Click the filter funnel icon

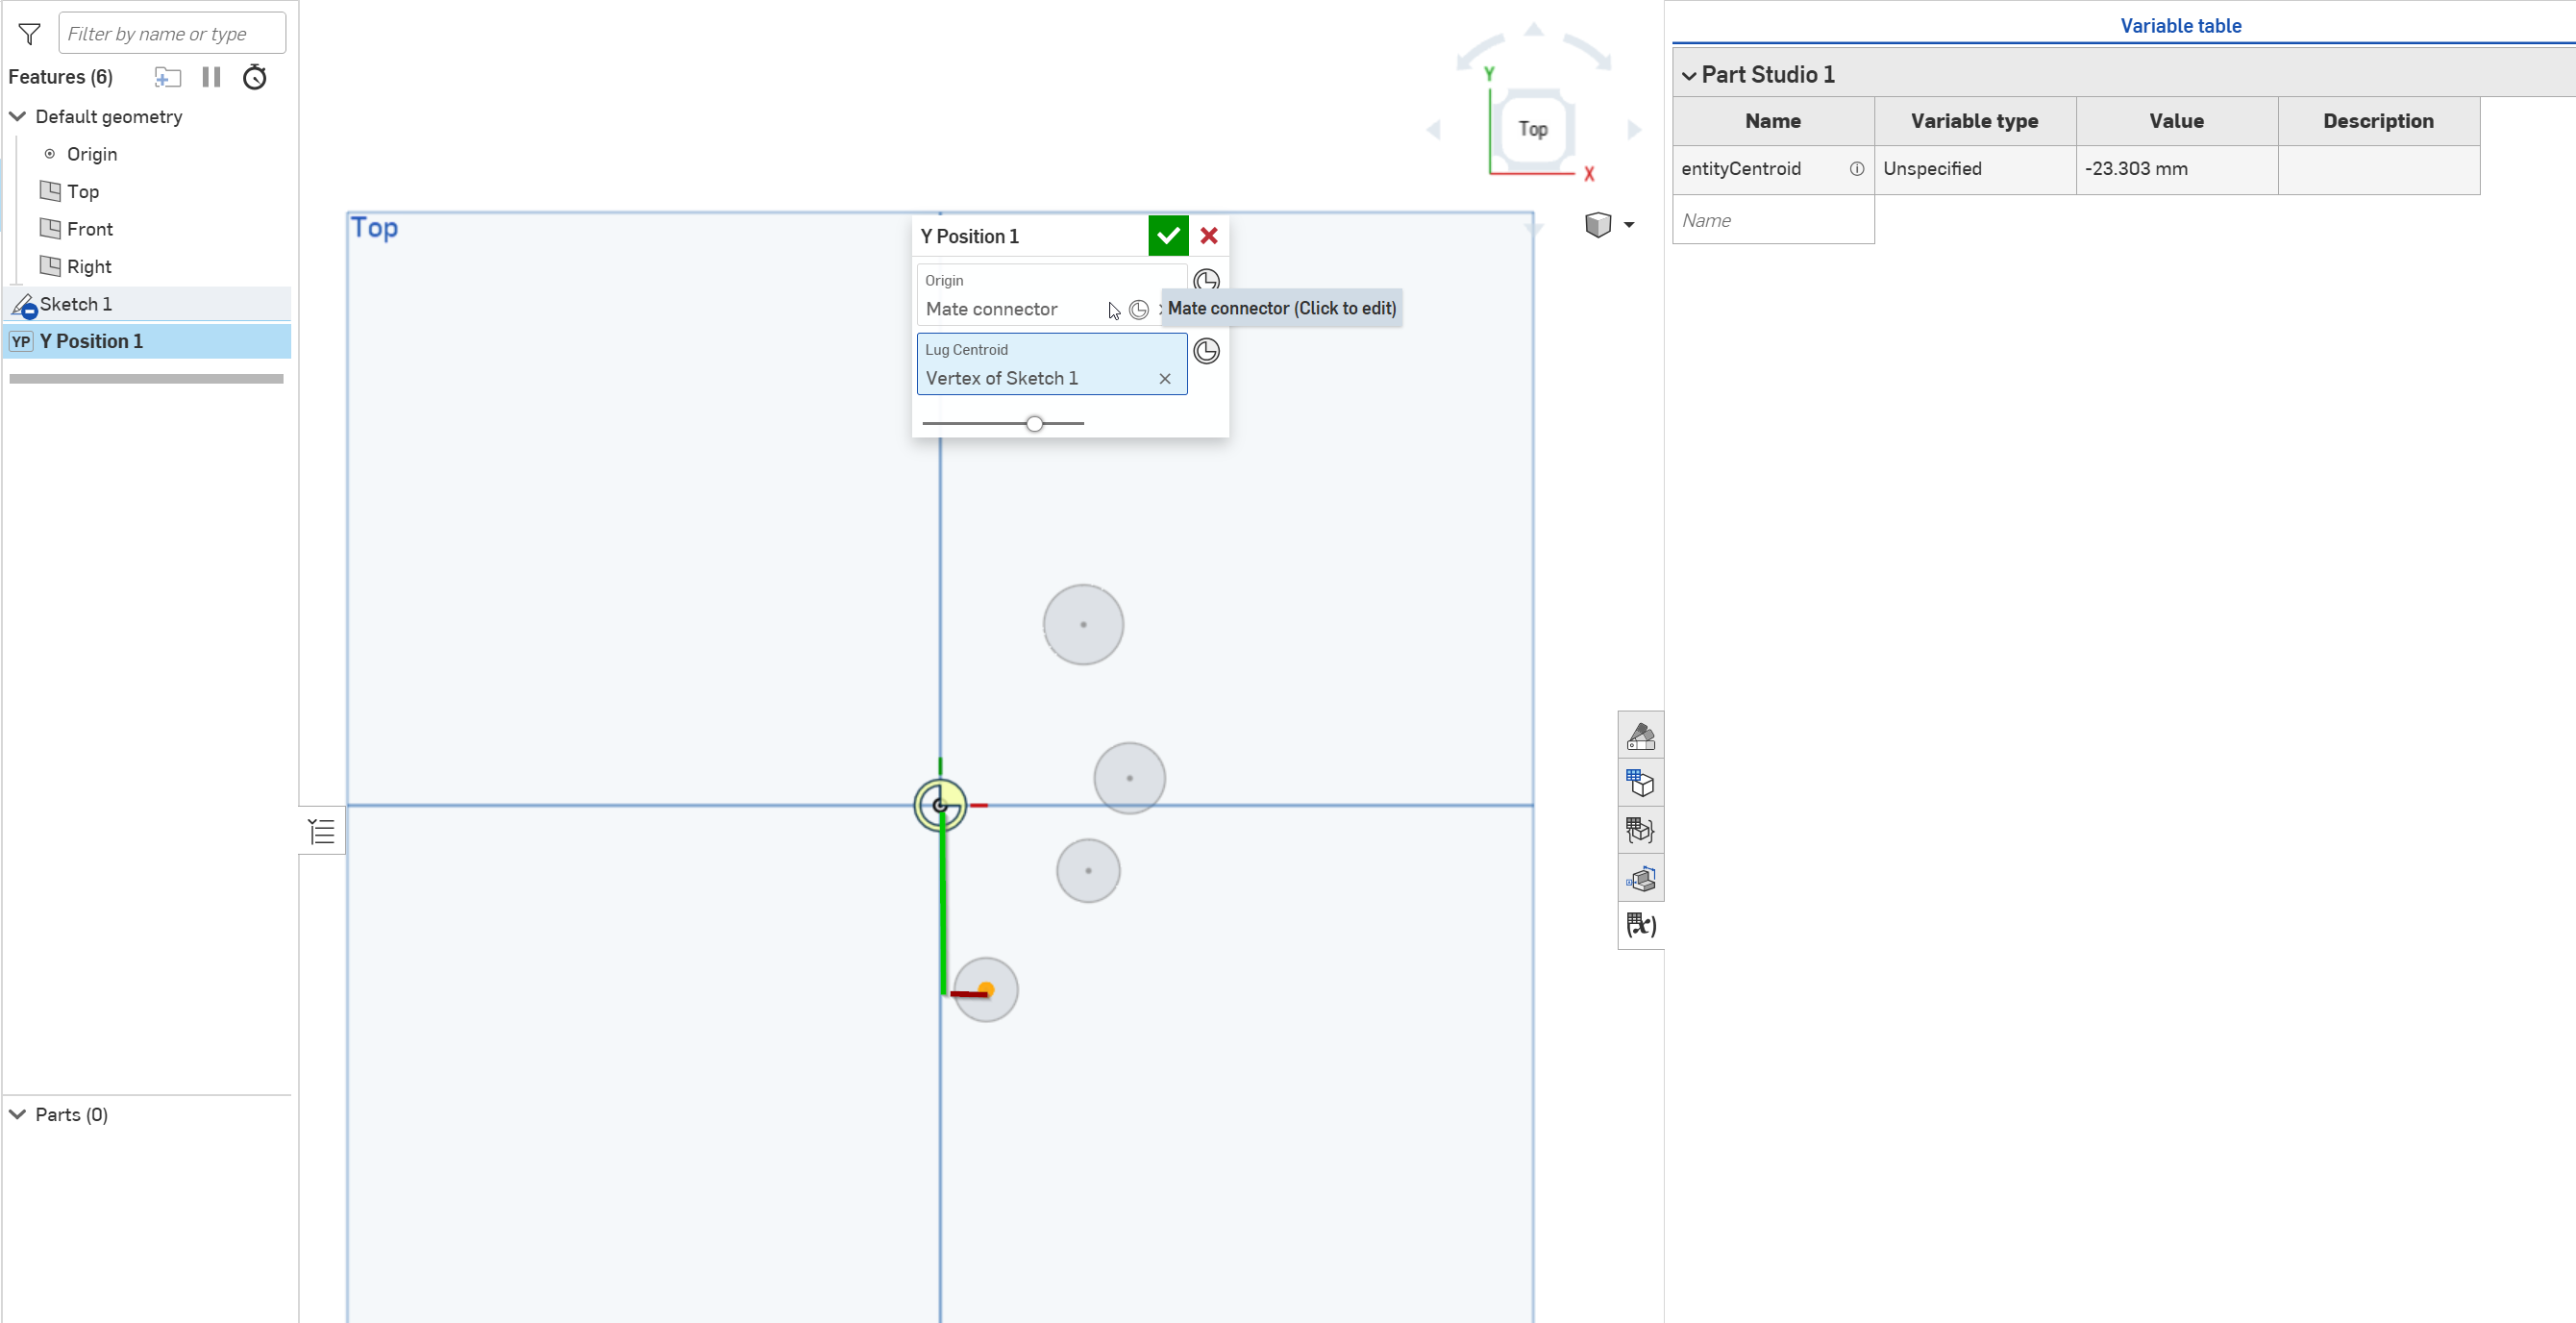(x=30, y=34)
